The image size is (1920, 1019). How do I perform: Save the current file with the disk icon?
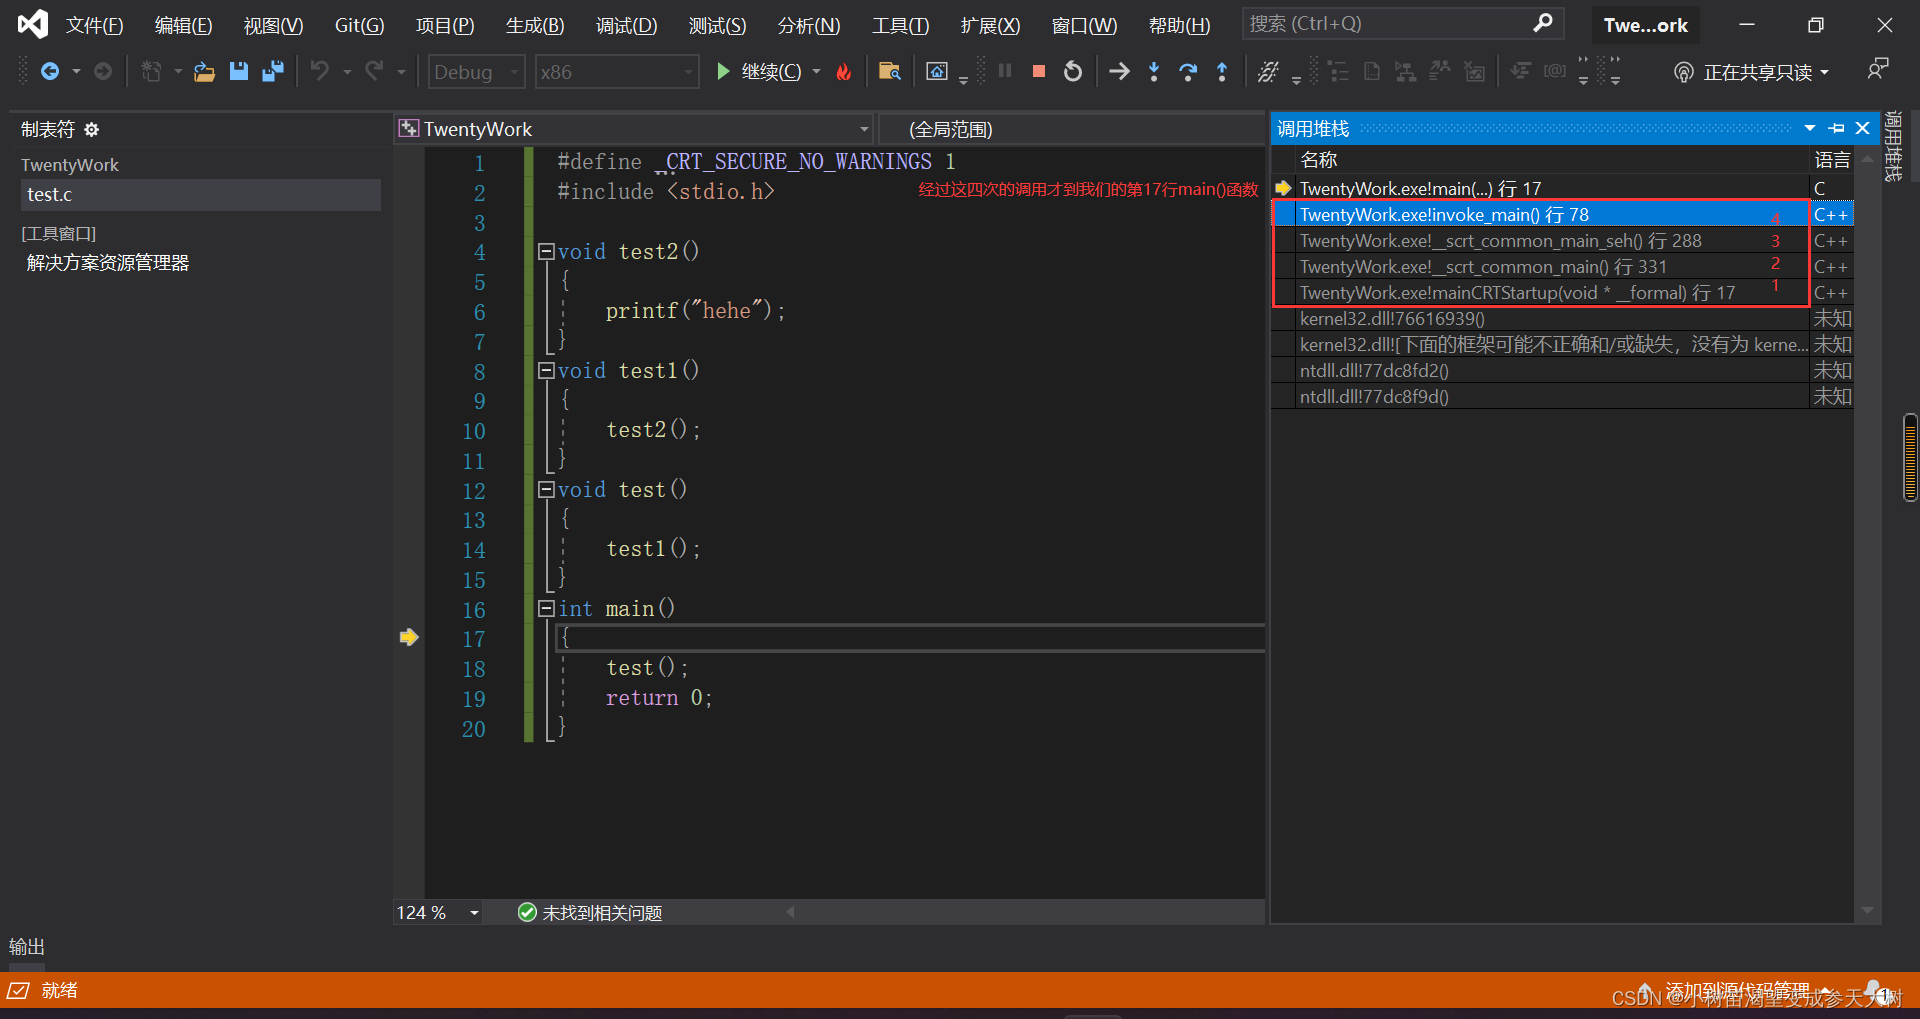click(x=238, y=71)
